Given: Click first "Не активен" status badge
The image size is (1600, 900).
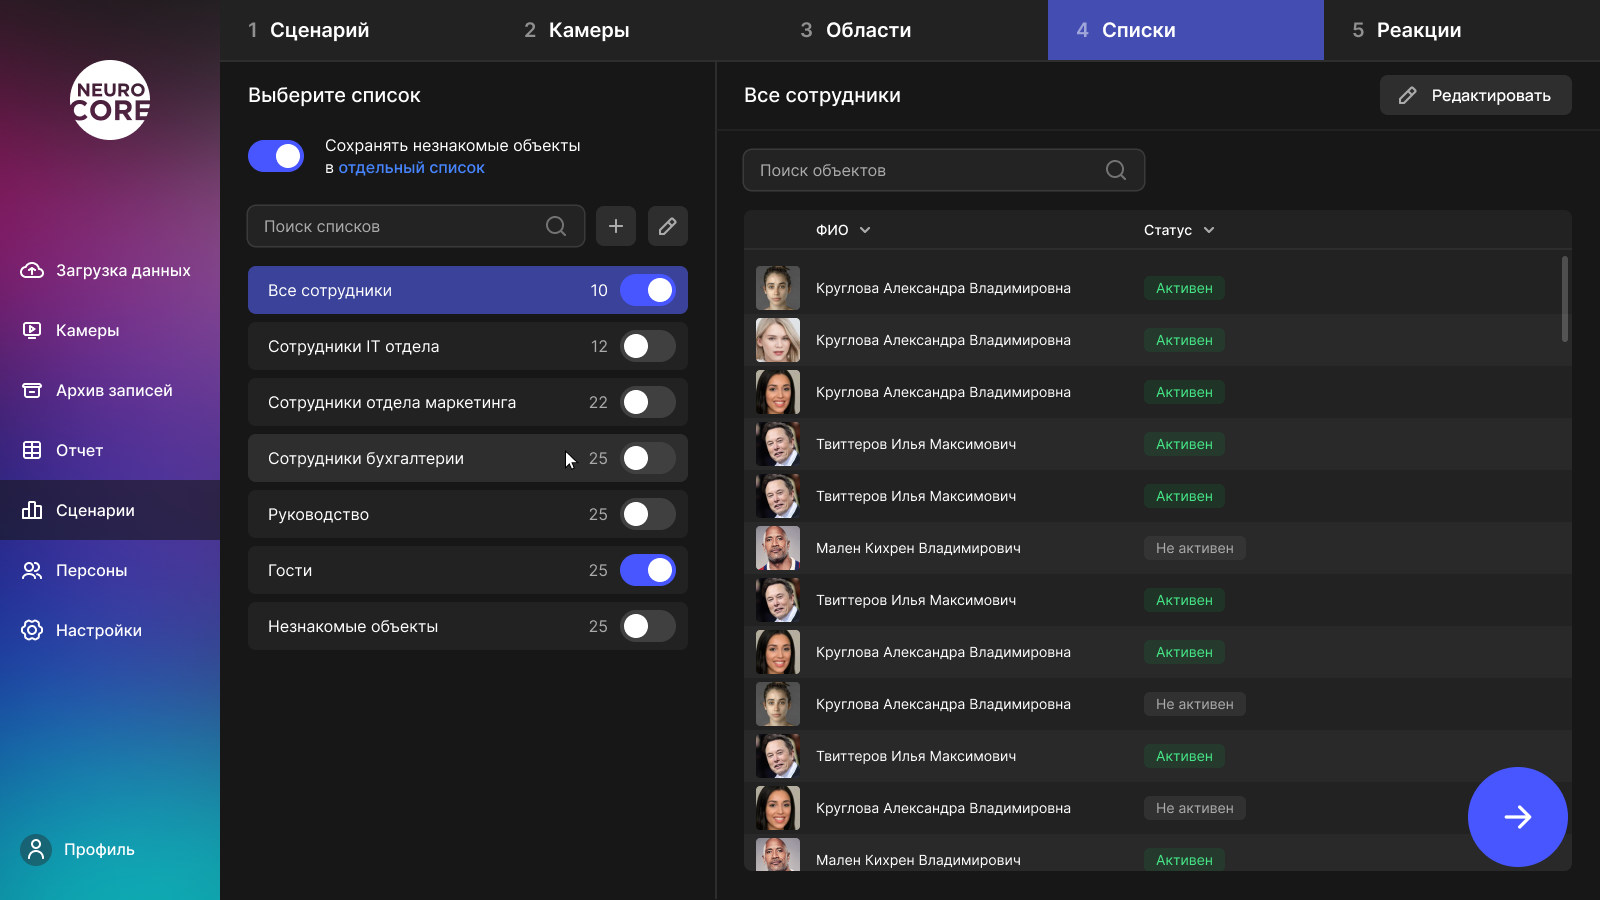Looking at the screenshot, I should [x=1195, y=548].
